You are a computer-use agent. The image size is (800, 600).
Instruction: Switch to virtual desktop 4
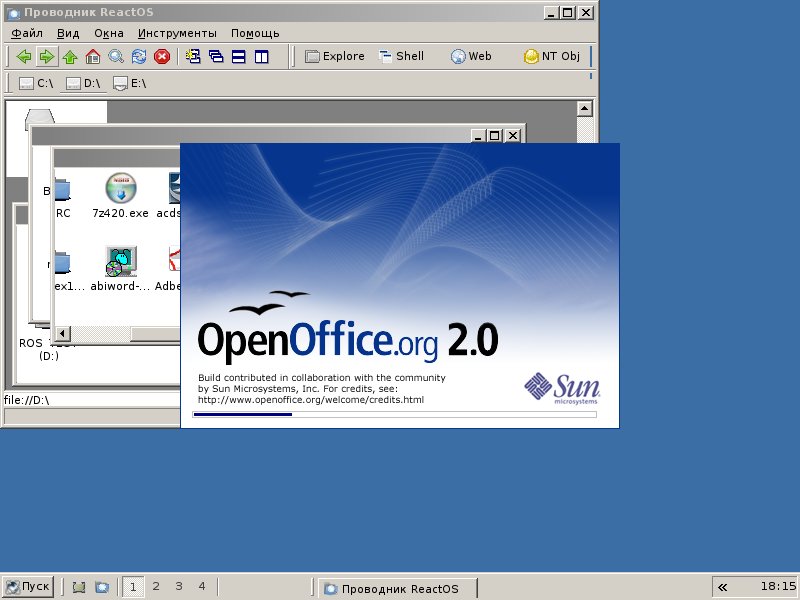coord(202,587)
